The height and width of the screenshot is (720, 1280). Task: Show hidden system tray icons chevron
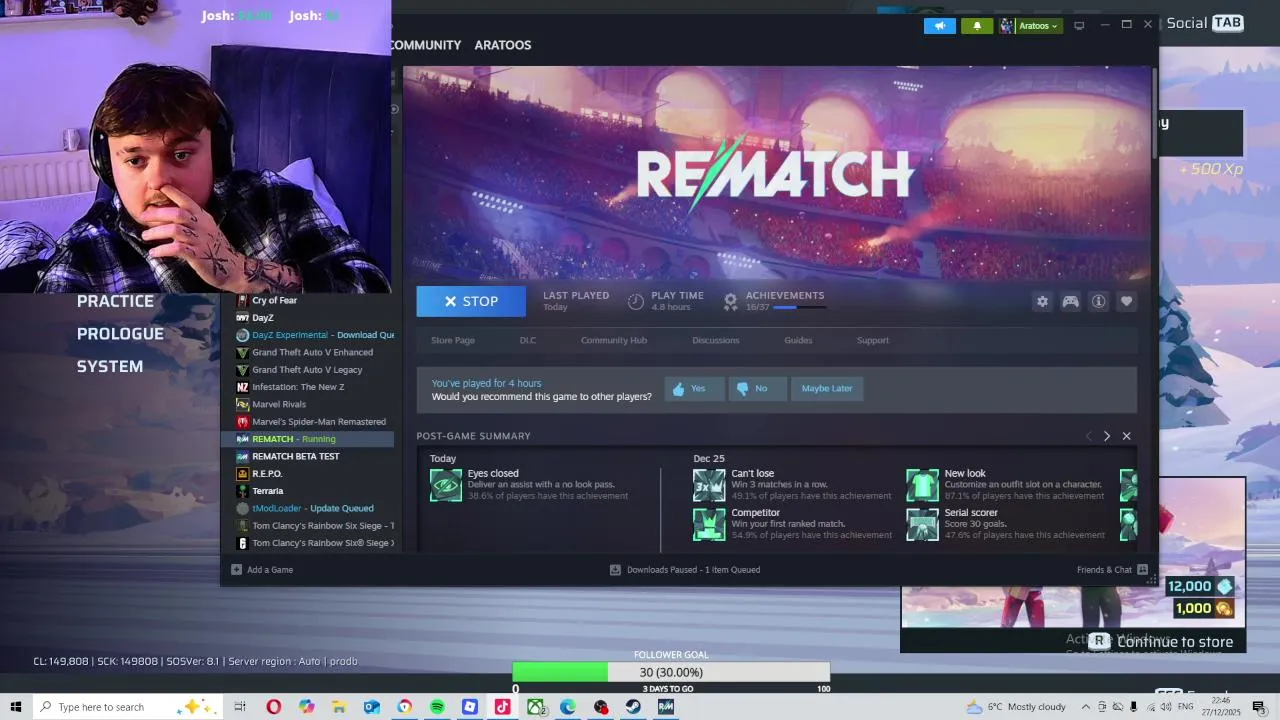tap(1086, 707)
